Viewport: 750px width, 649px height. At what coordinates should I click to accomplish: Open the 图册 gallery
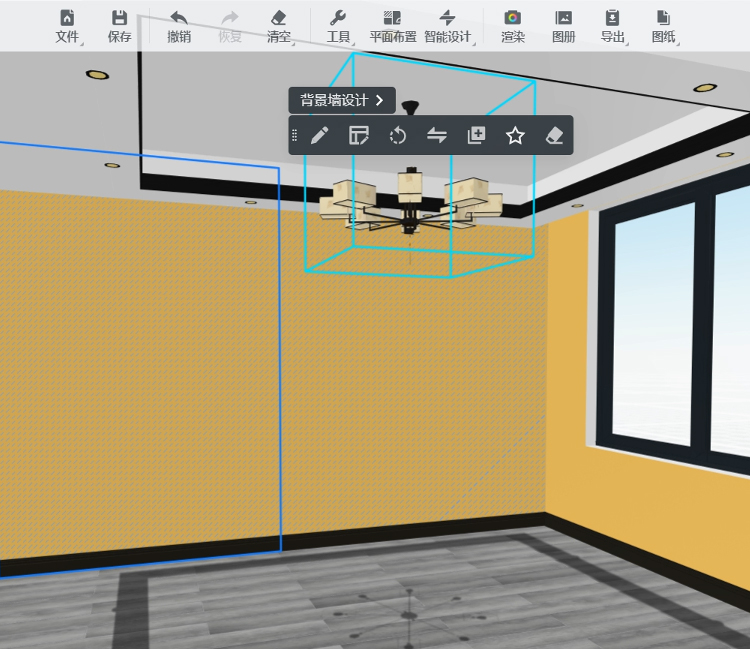563,27
